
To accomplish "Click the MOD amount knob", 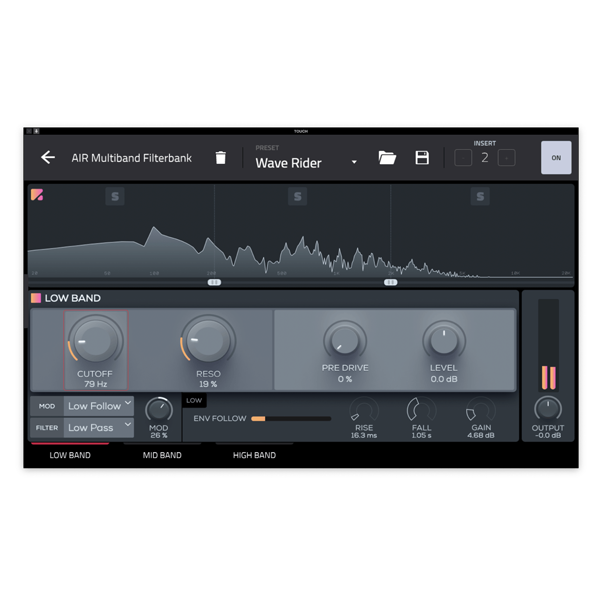I will (x=159, y=409).
